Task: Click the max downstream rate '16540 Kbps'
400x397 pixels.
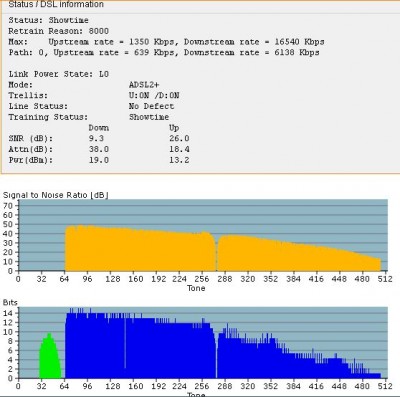Action: (x=299, y=42)
